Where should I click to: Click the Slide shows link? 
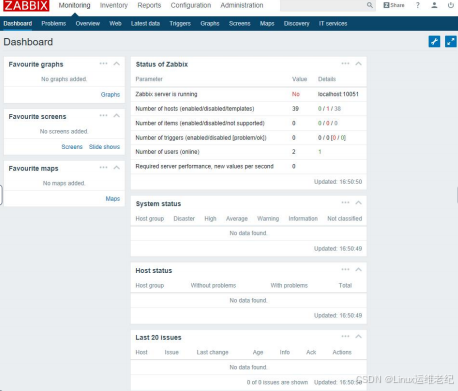(x=104, y=147)
